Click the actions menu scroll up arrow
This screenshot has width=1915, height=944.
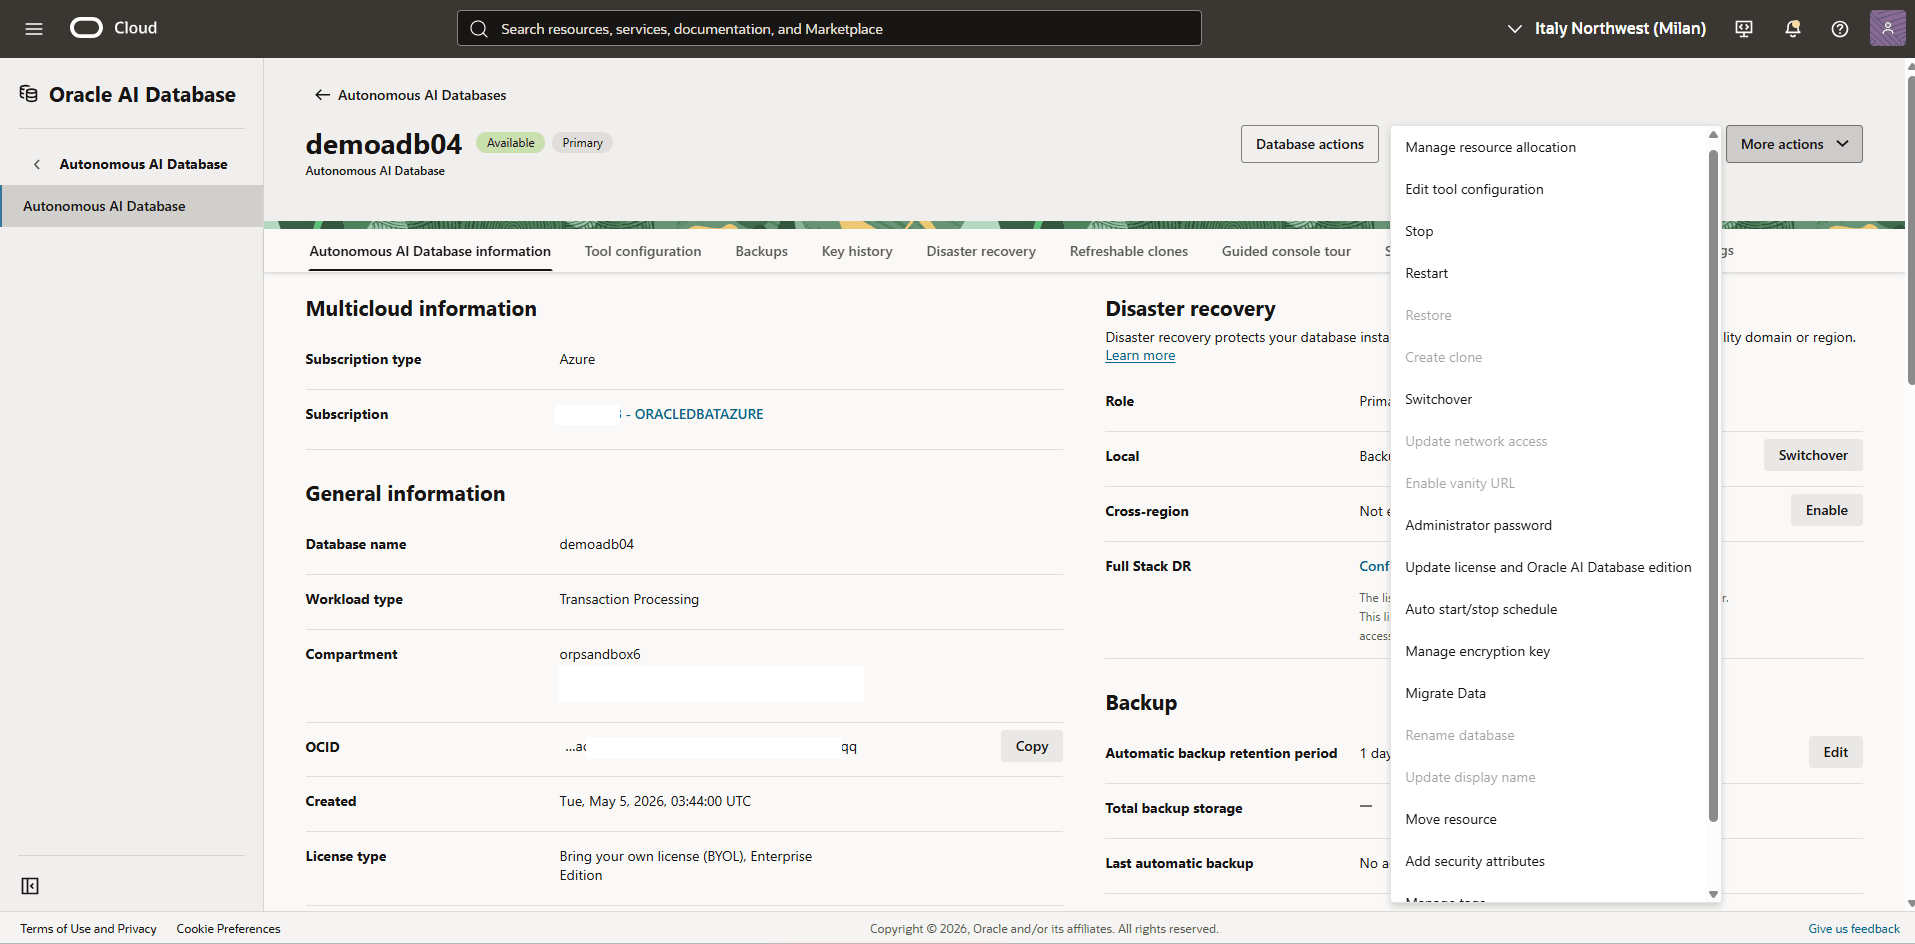tap(1713, 134)
